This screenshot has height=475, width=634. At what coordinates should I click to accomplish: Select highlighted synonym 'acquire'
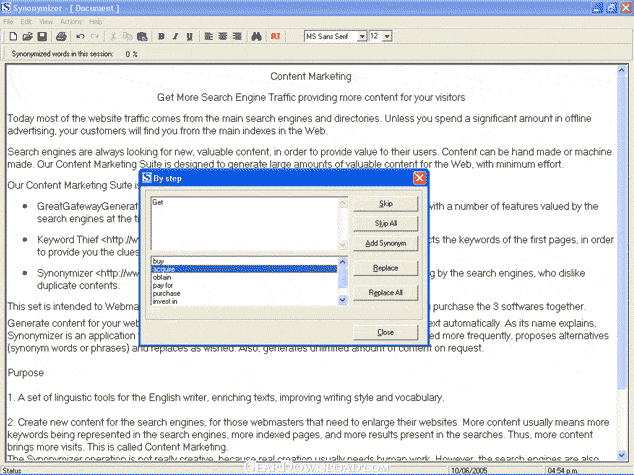pos(244,269)
